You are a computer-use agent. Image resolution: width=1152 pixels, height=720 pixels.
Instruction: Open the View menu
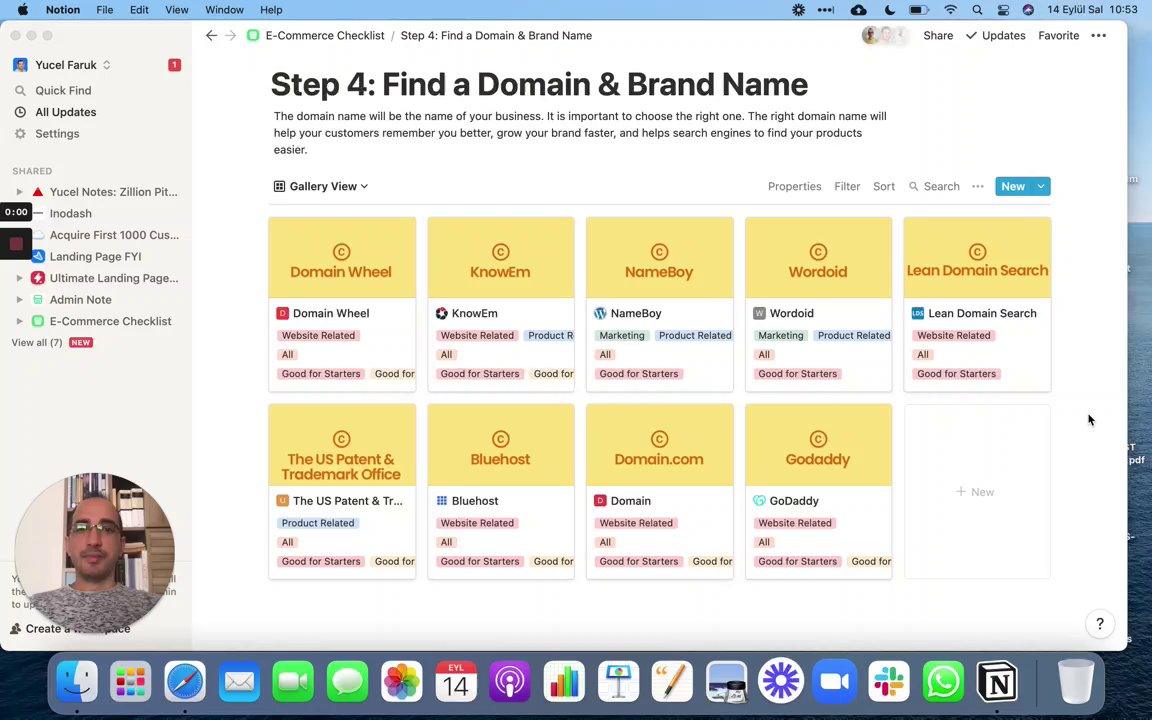(176, 10)
